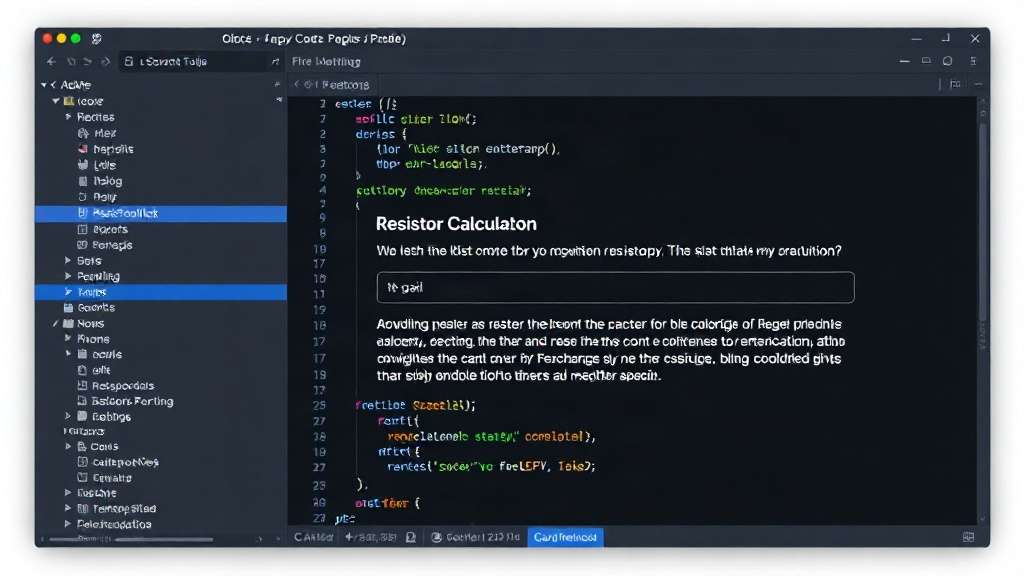Expand the Fiectles tree node
The width and height of the screenshot is (1024, 576).
[x=68, y=117]
